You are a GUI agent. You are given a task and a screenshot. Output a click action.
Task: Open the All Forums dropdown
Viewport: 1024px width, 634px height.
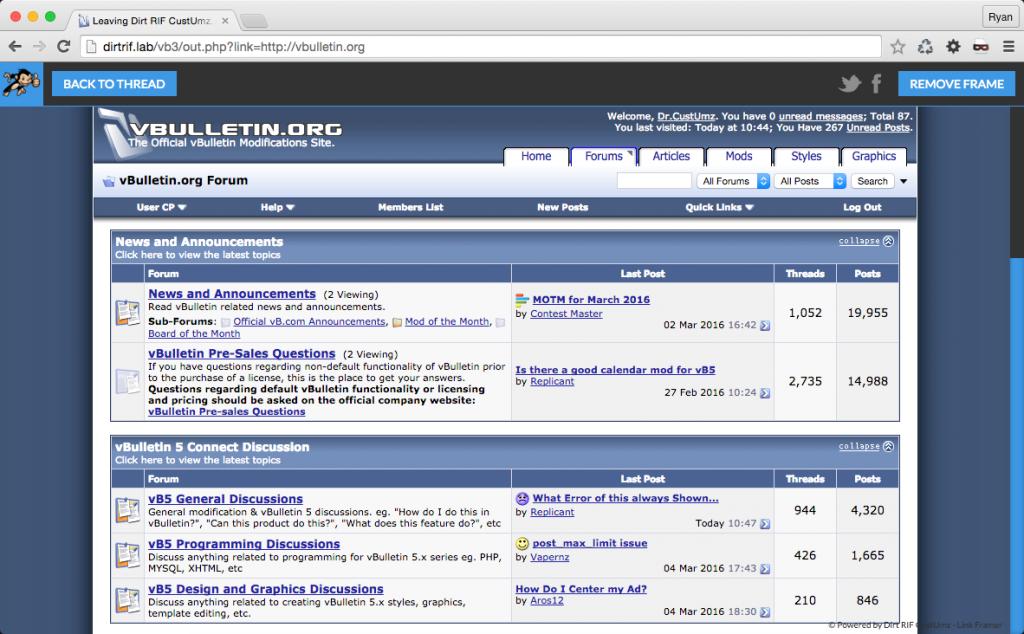pos(734,181)
